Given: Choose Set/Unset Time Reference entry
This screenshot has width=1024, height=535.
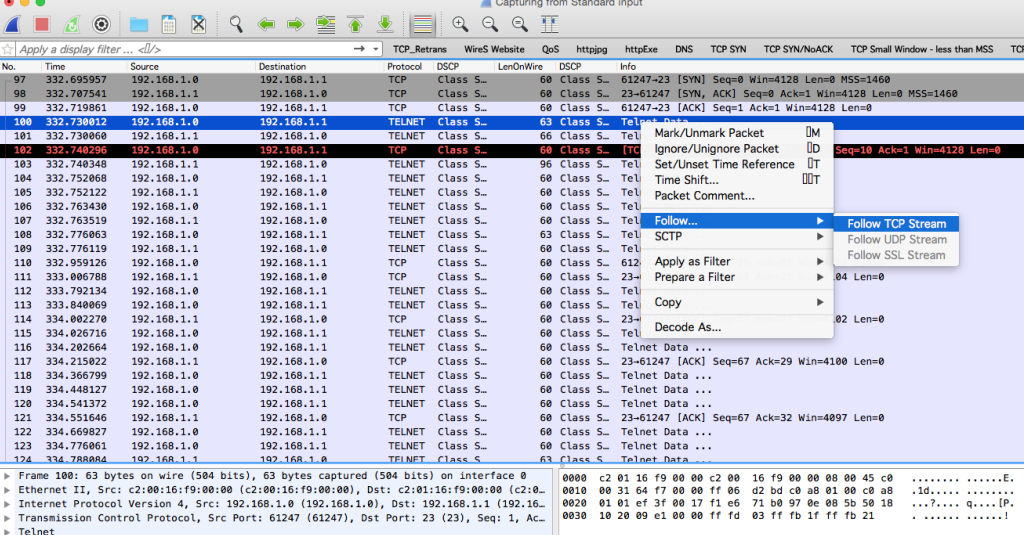Looking at the screenshot, I should click(737, 164).
